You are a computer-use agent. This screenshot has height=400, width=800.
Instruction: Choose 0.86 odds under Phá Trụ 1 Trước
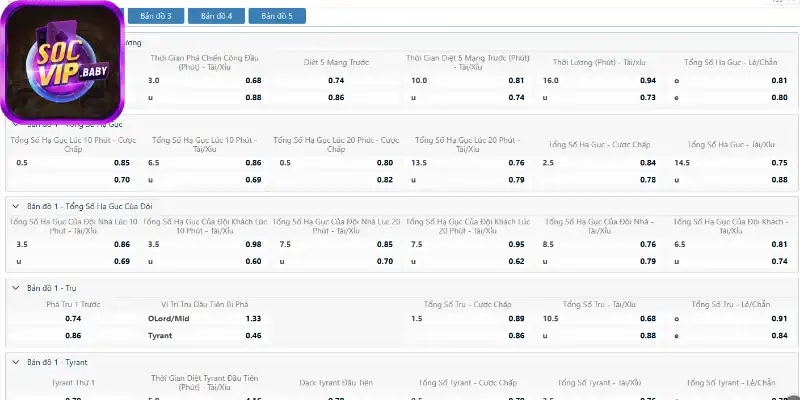[72, 335]
